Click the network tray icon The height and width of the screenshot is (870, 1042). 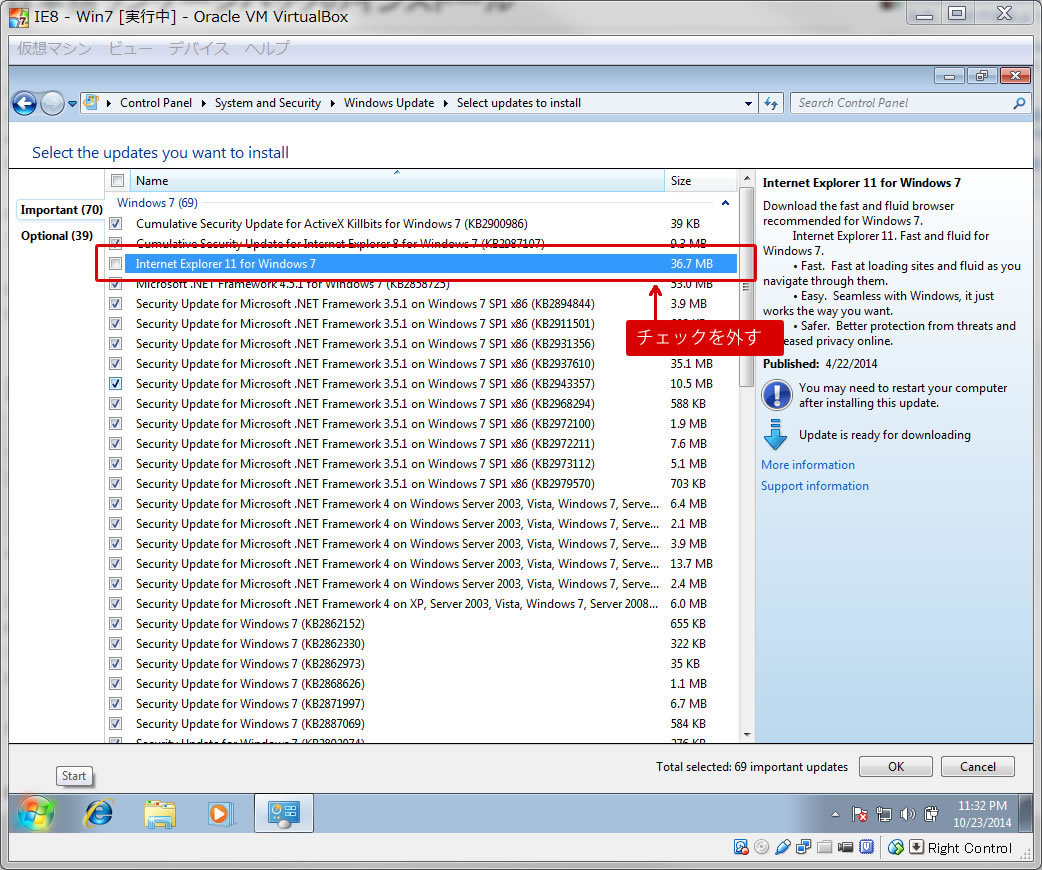pos(884,814)
